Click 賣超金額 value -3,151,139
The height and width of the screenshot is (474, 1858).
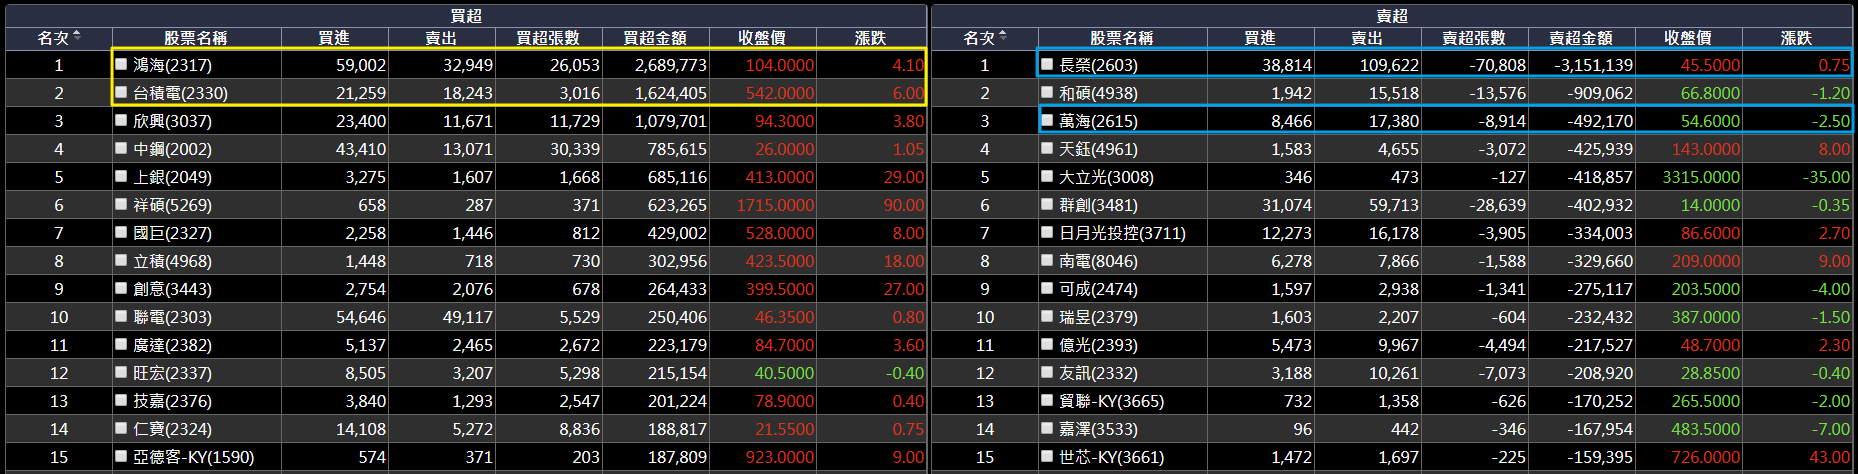[1594, 65]
